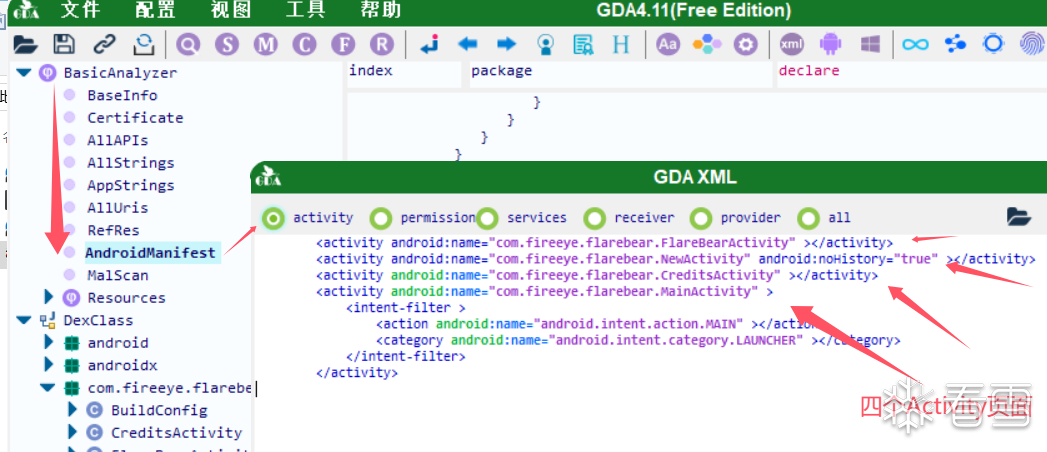The image size is (1047, 452).
Task: Click the FlareBearActivity manifest line
Action: (x=604, y=242)
